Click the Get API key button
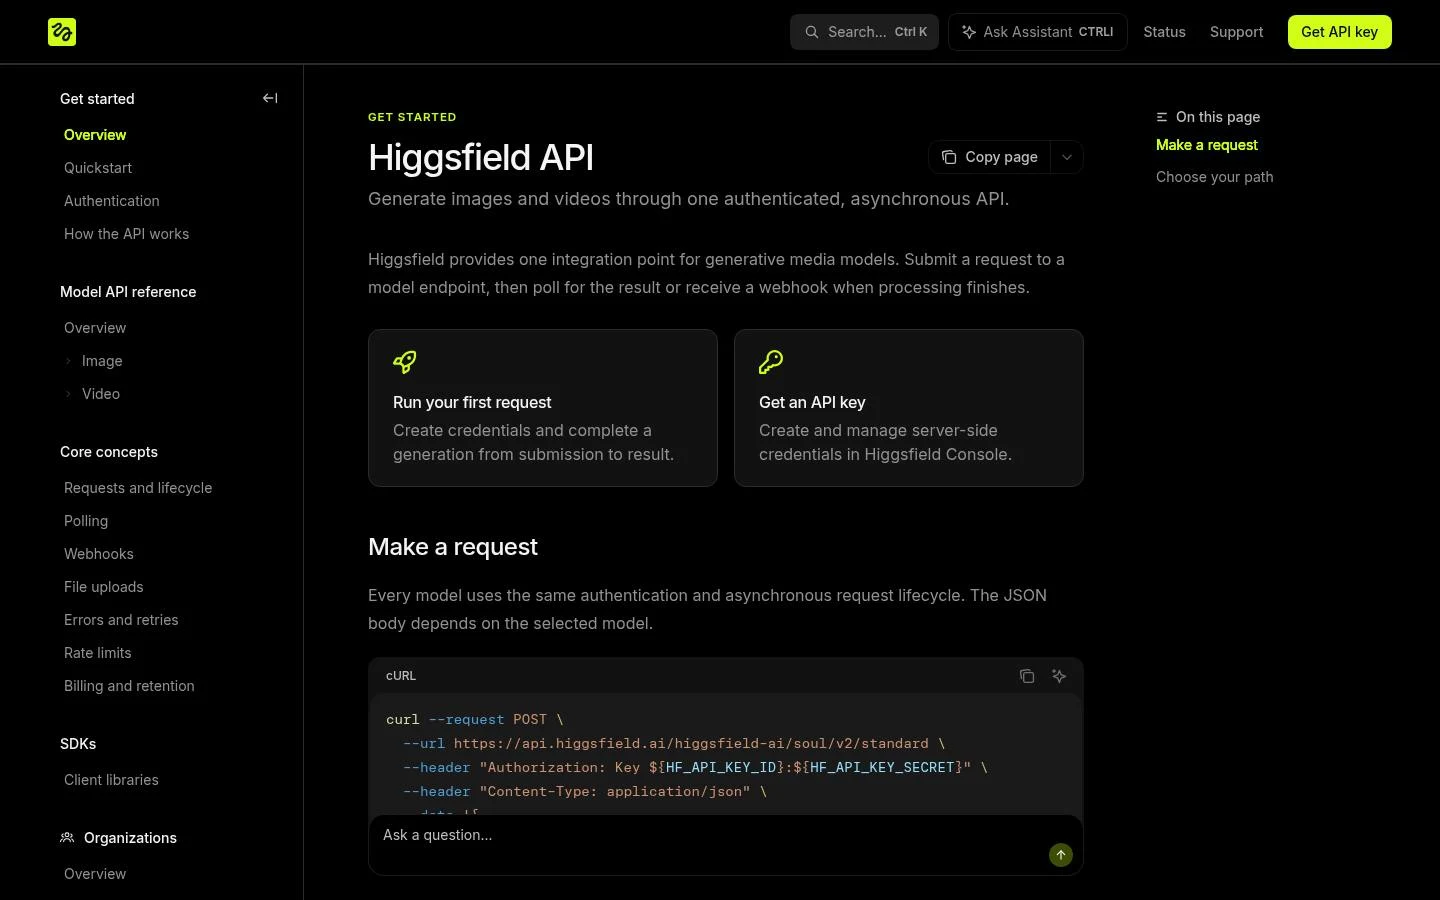This screenshot has height=900, width=1440. click(x=1339, y=32)
